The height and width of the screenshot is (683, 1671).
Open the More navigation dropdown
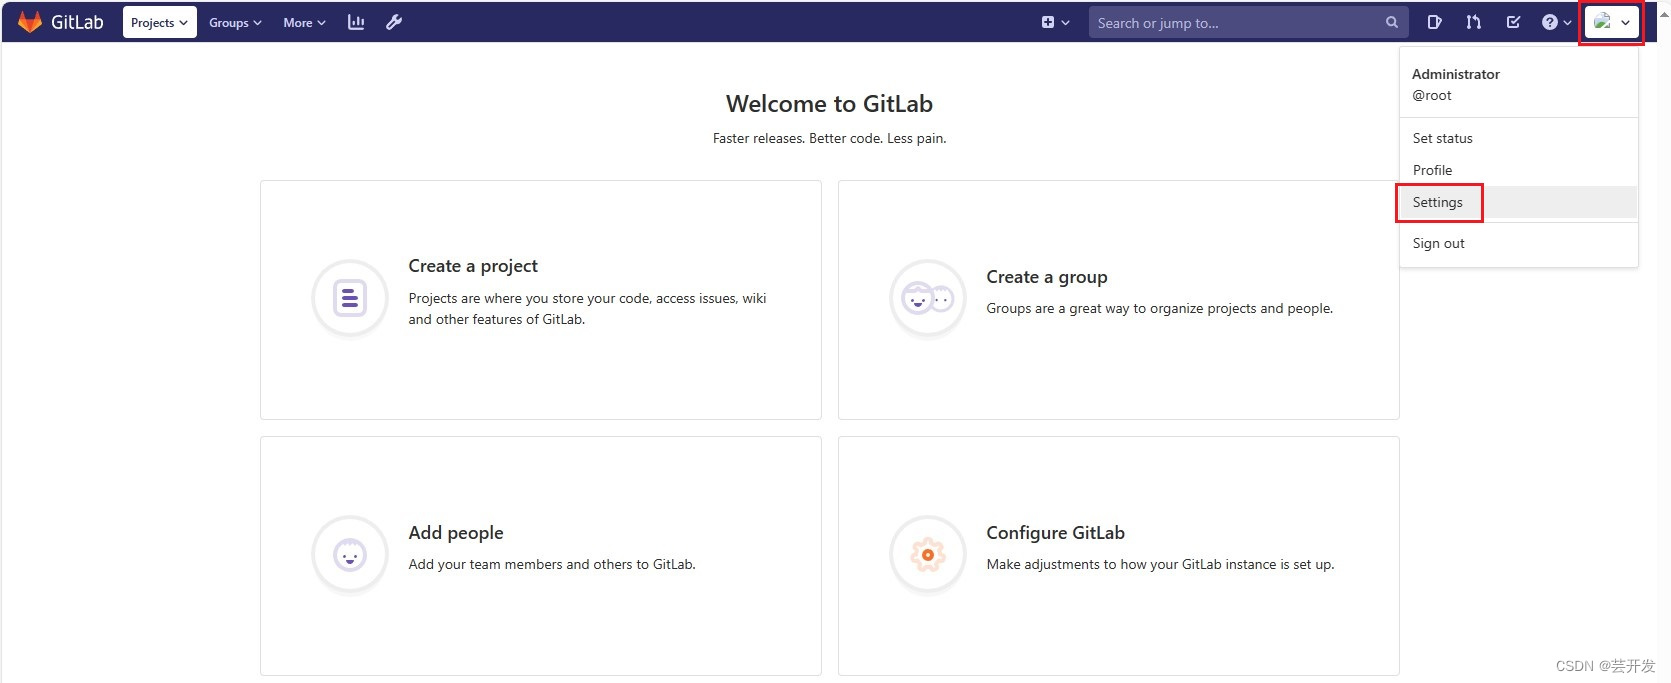304,22
